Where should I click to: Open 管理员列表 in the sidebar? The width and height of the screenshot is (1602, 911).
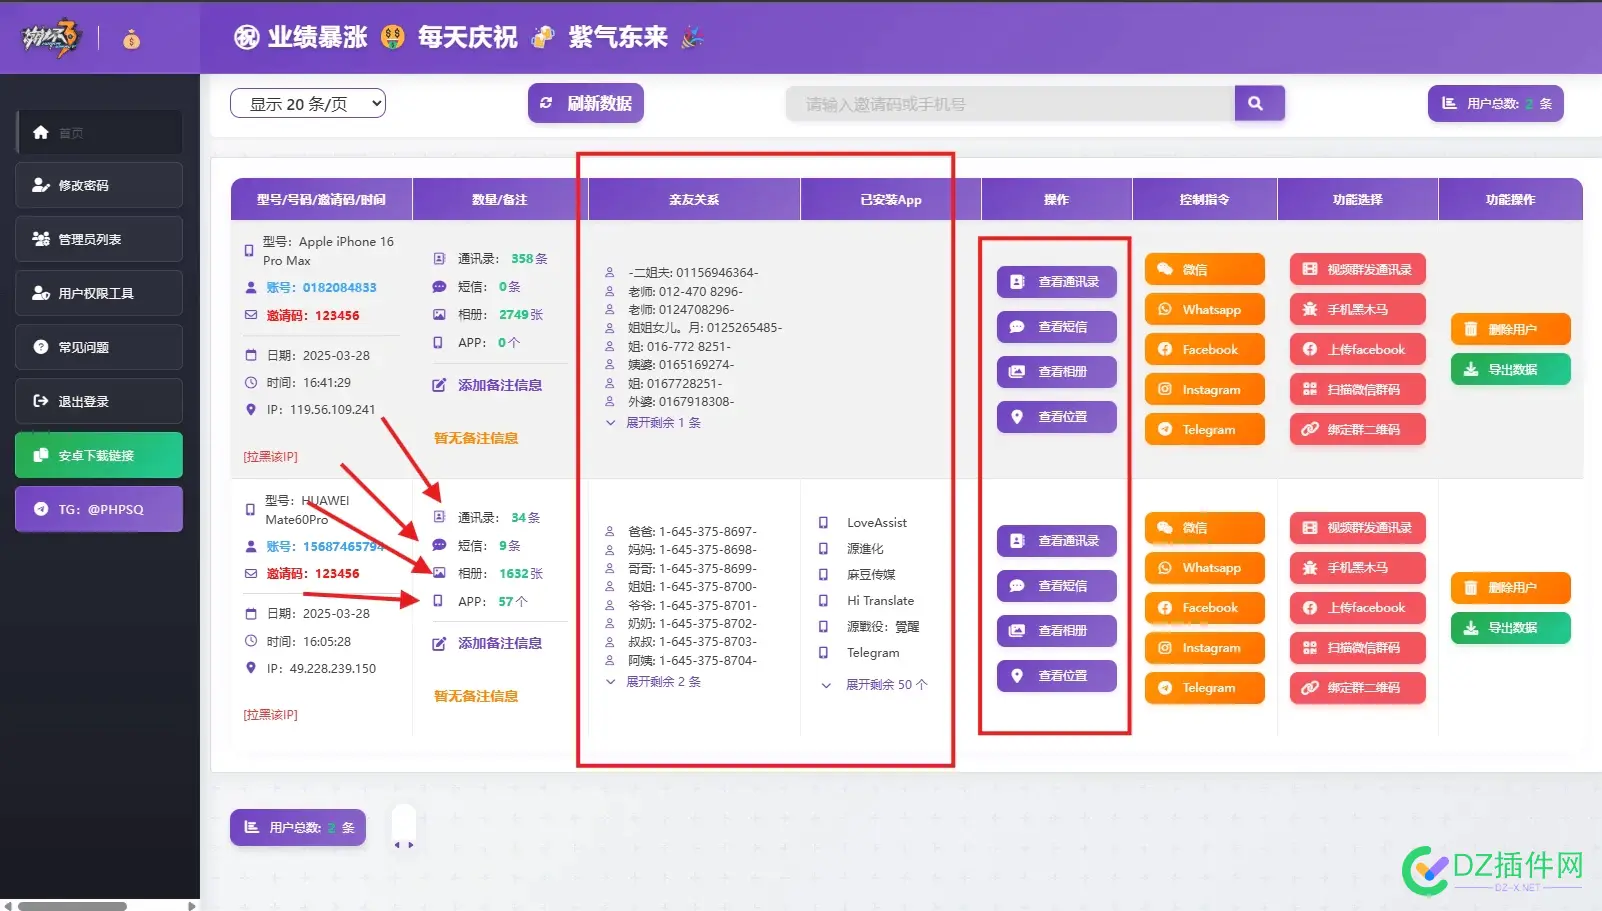(x=98, y=238)
